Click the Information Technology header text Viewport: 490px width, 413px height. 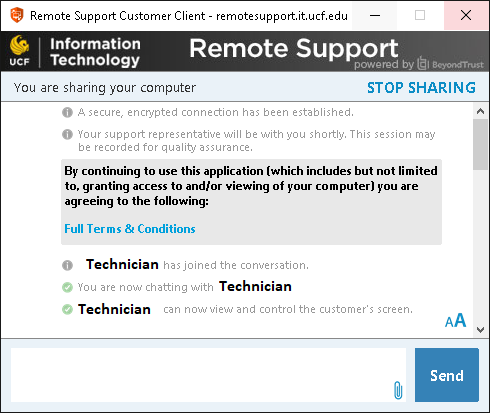95,52
